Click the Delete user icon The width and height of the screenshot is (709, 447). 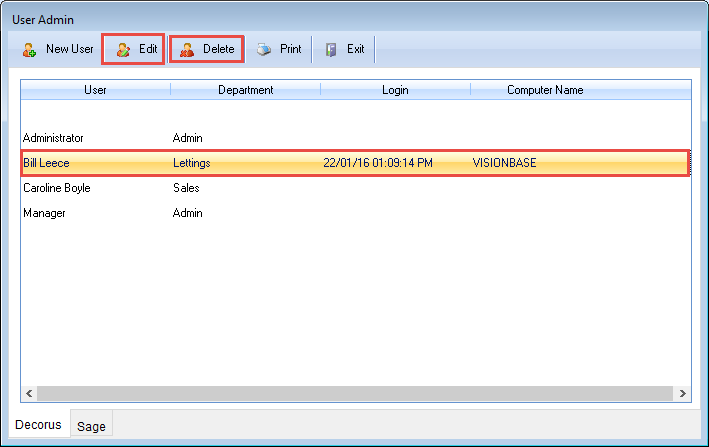[187, 50]
